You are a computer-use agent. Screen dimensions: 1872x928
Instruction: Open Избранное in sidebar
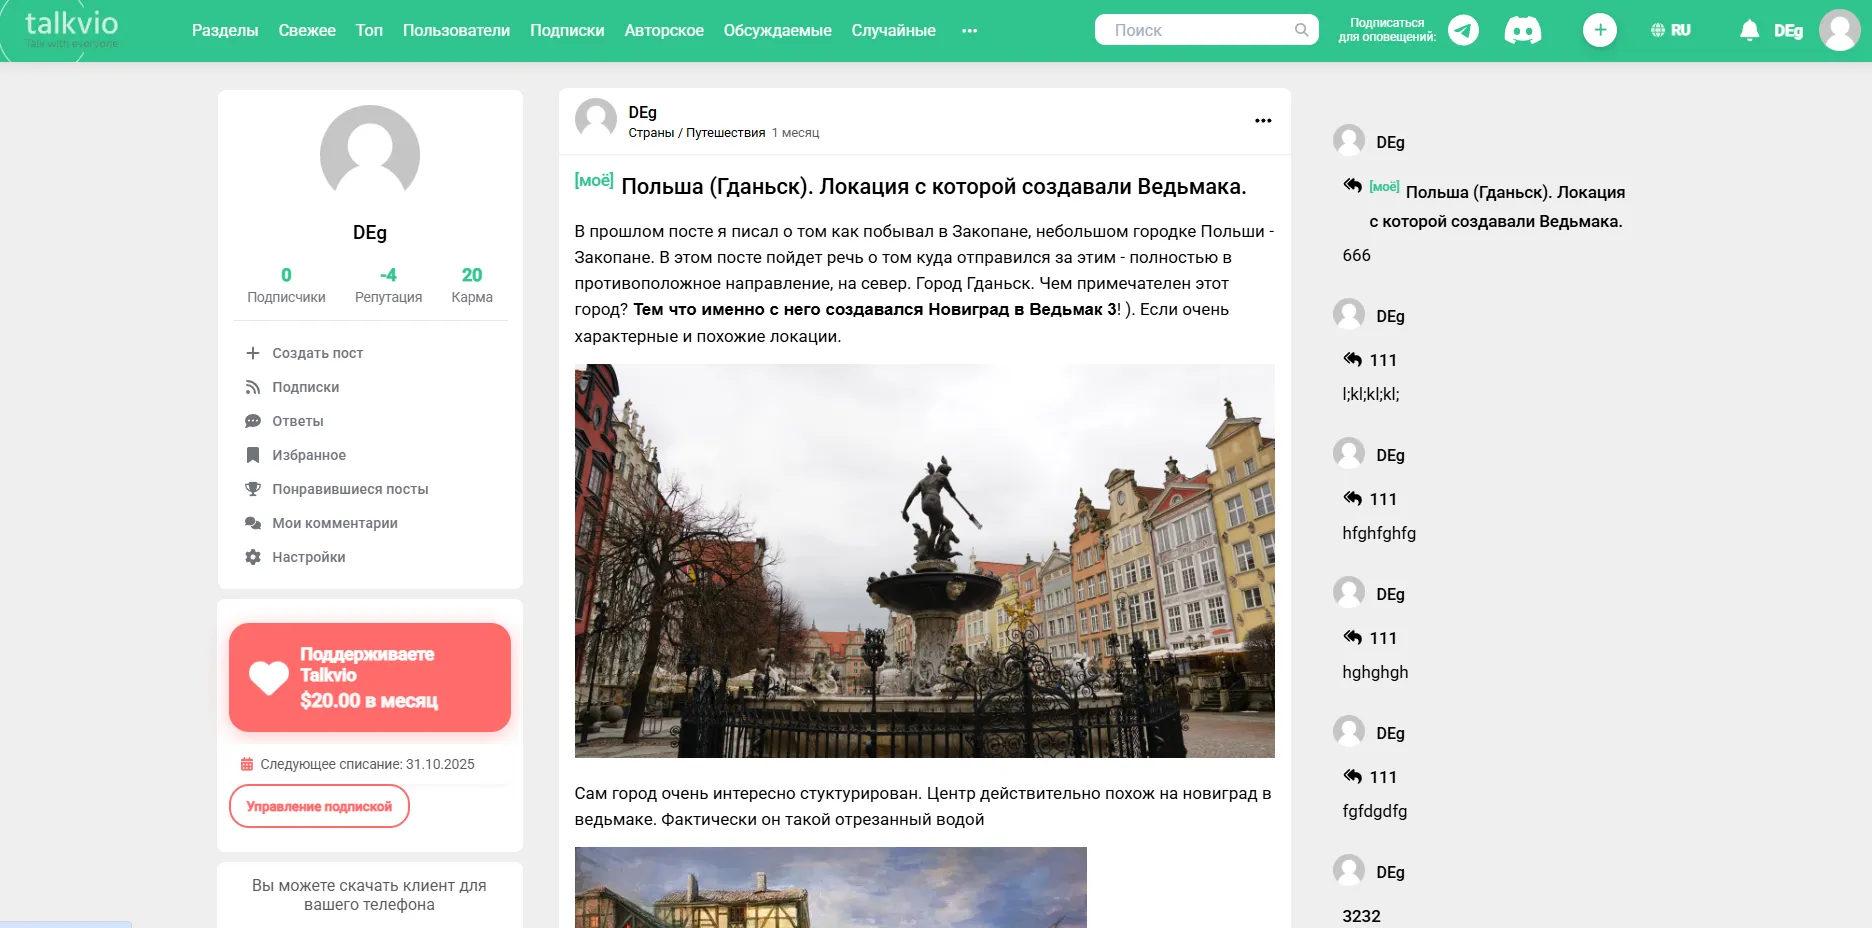pos(309,455)
